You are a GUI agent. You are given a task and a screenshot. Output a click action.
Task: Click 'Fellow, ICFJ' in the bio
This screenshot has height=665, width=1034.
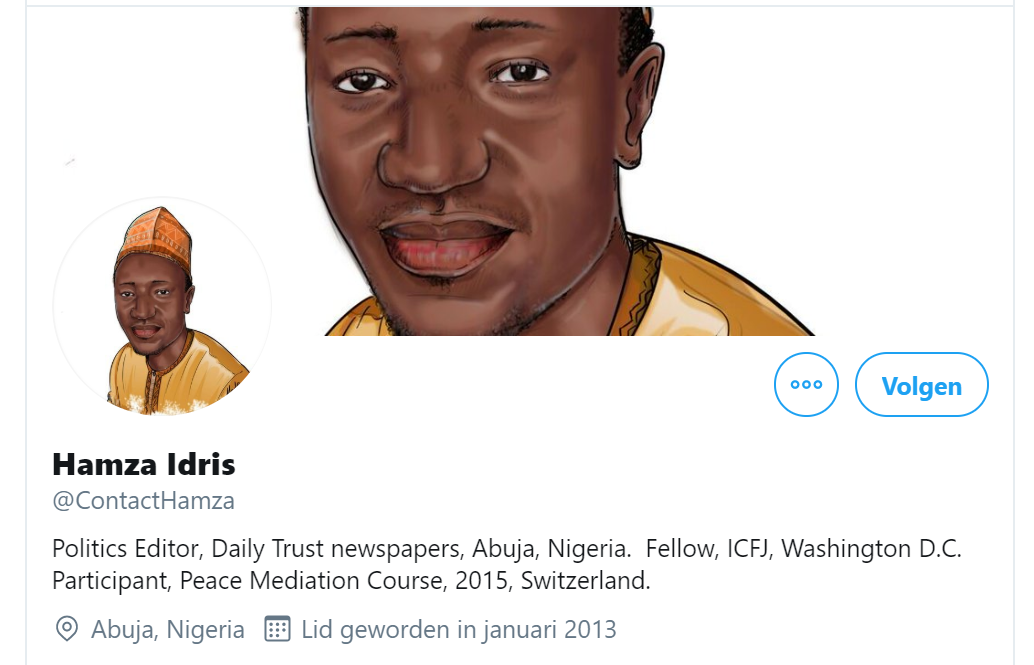click(708, 549)
